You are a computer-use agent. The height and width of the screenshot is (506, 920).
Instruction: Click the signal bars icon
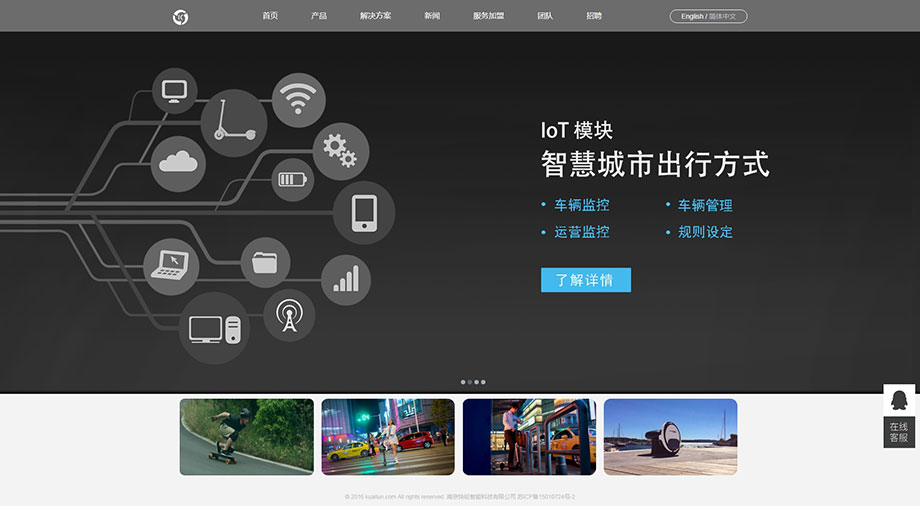click(346, 279)
